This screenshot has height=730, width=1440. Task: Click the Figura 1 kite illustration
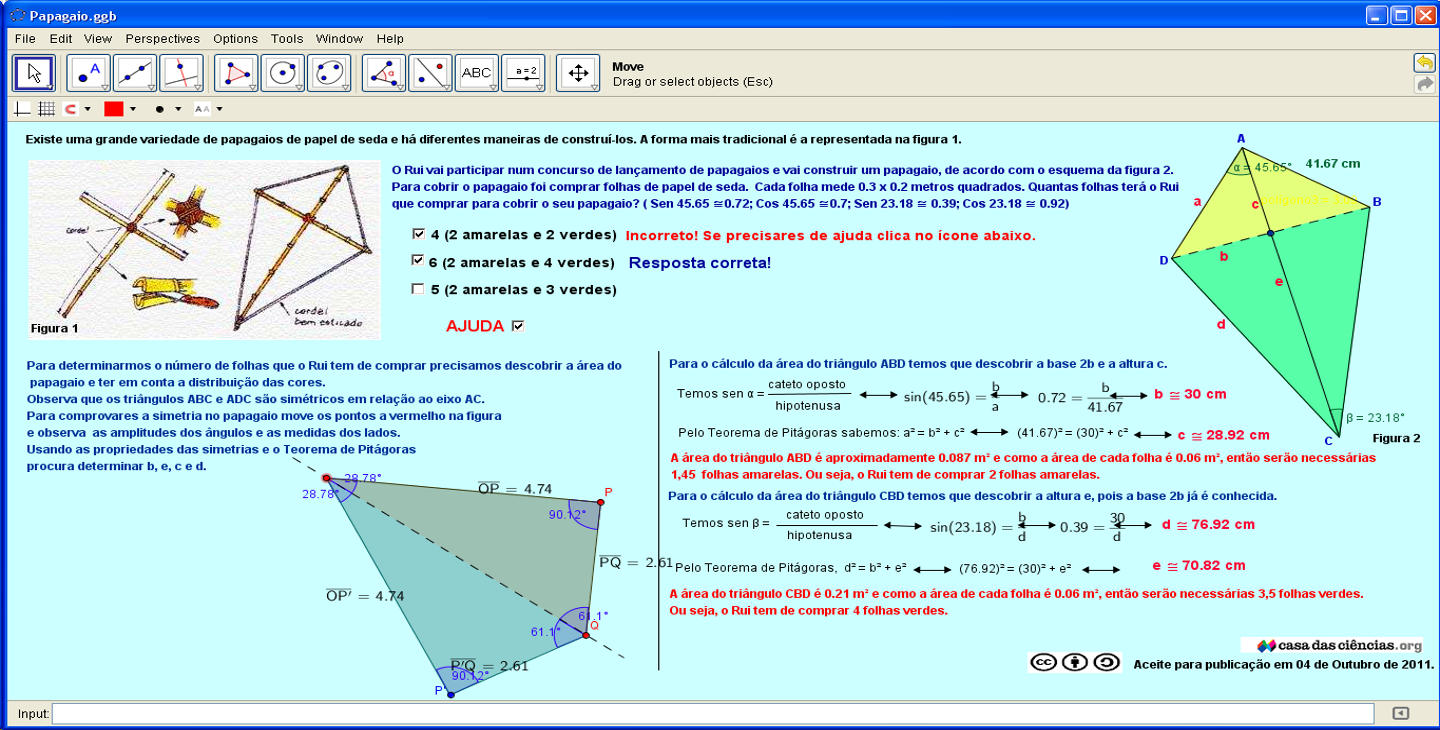click(205, 249)
